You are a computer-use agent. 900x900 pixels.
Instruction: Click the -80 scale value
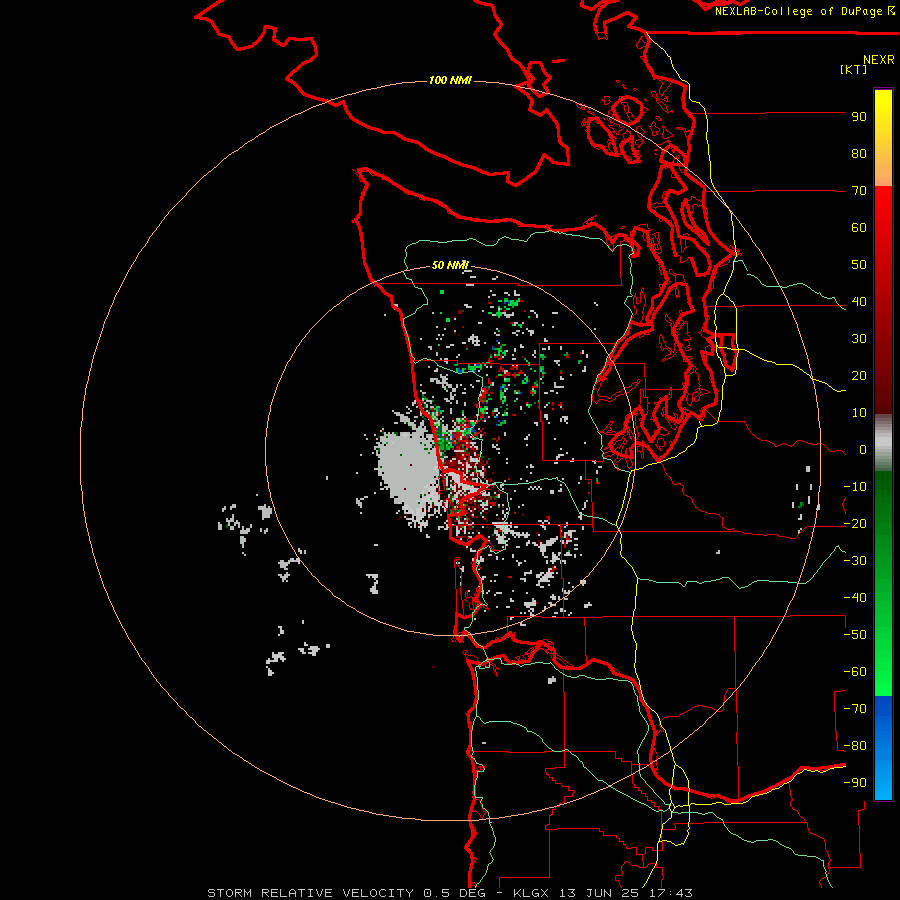[855, 746]
